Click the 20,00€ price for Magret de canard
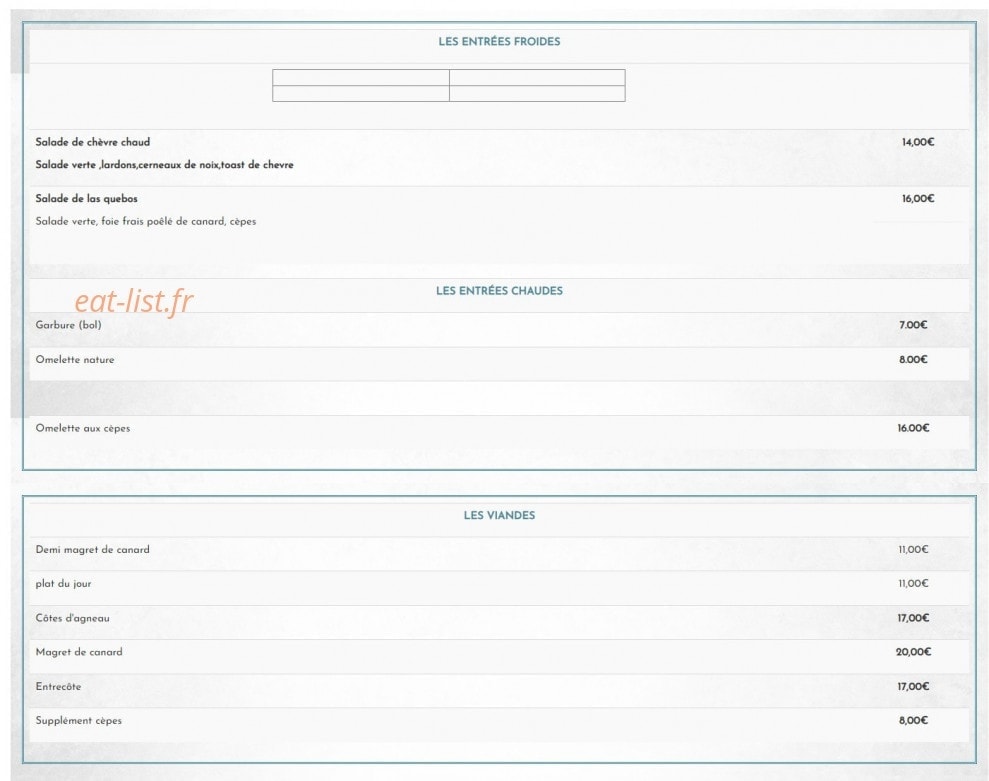This screenshot has height=781, width=989. point(913,652)
